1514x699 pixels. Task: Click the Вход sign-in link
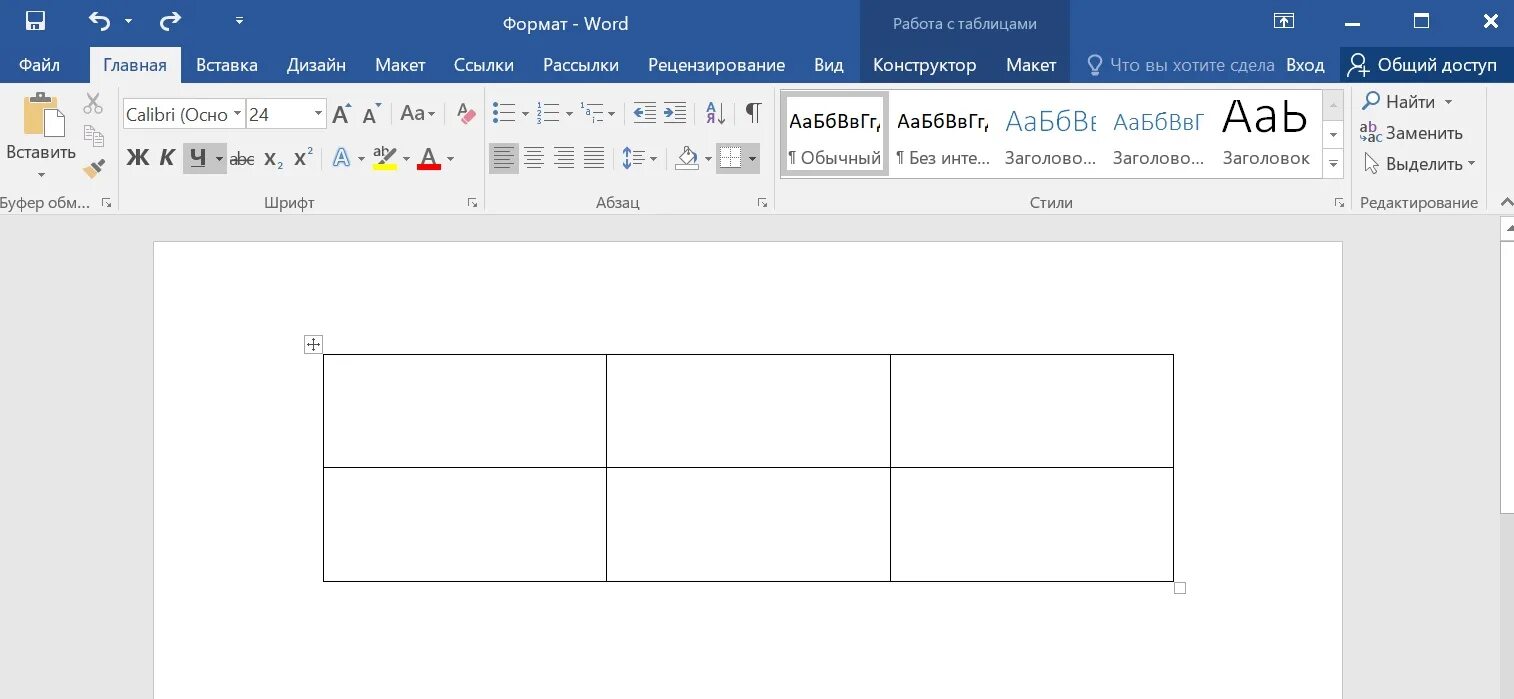(1305, 65)
